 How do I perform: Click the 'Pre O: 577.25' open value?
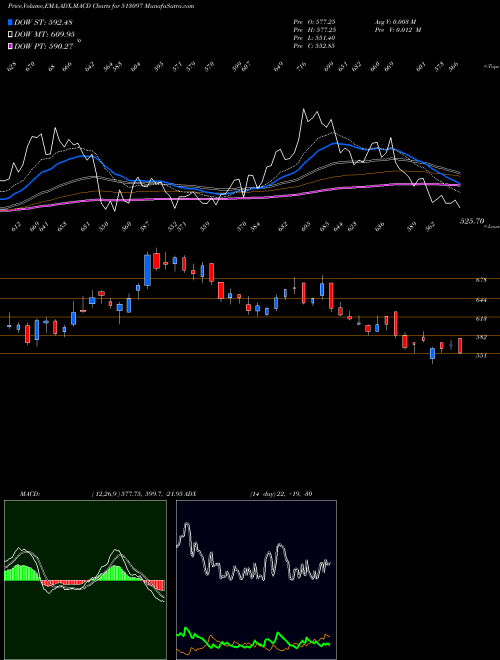[314, 21]
